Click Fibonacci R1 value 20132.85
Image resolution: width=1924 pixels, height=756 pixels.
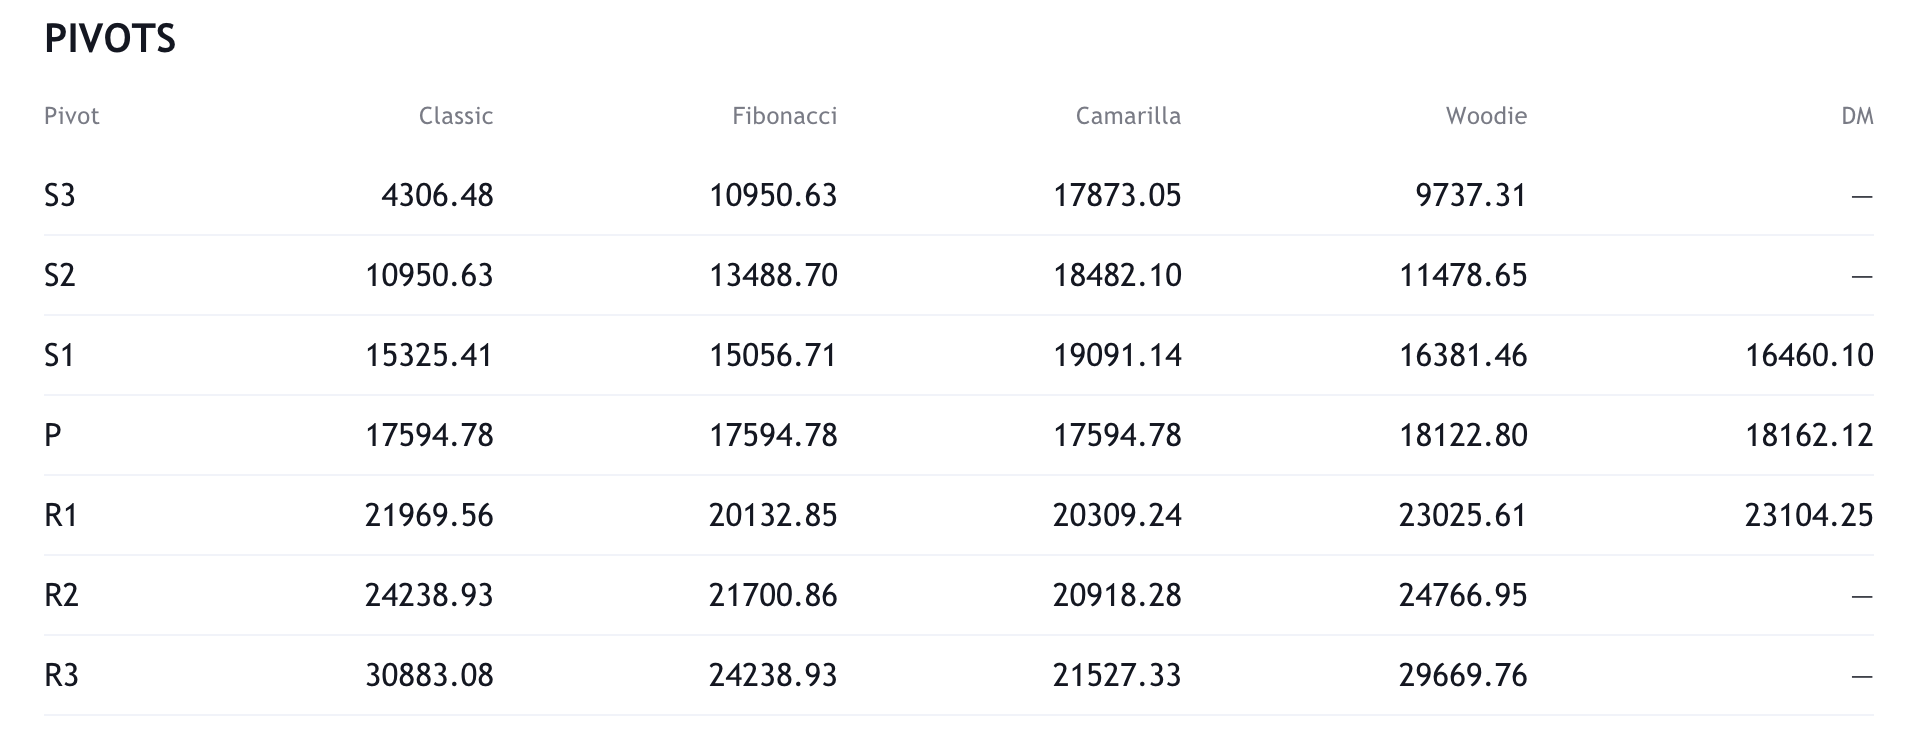click(773, 515)
